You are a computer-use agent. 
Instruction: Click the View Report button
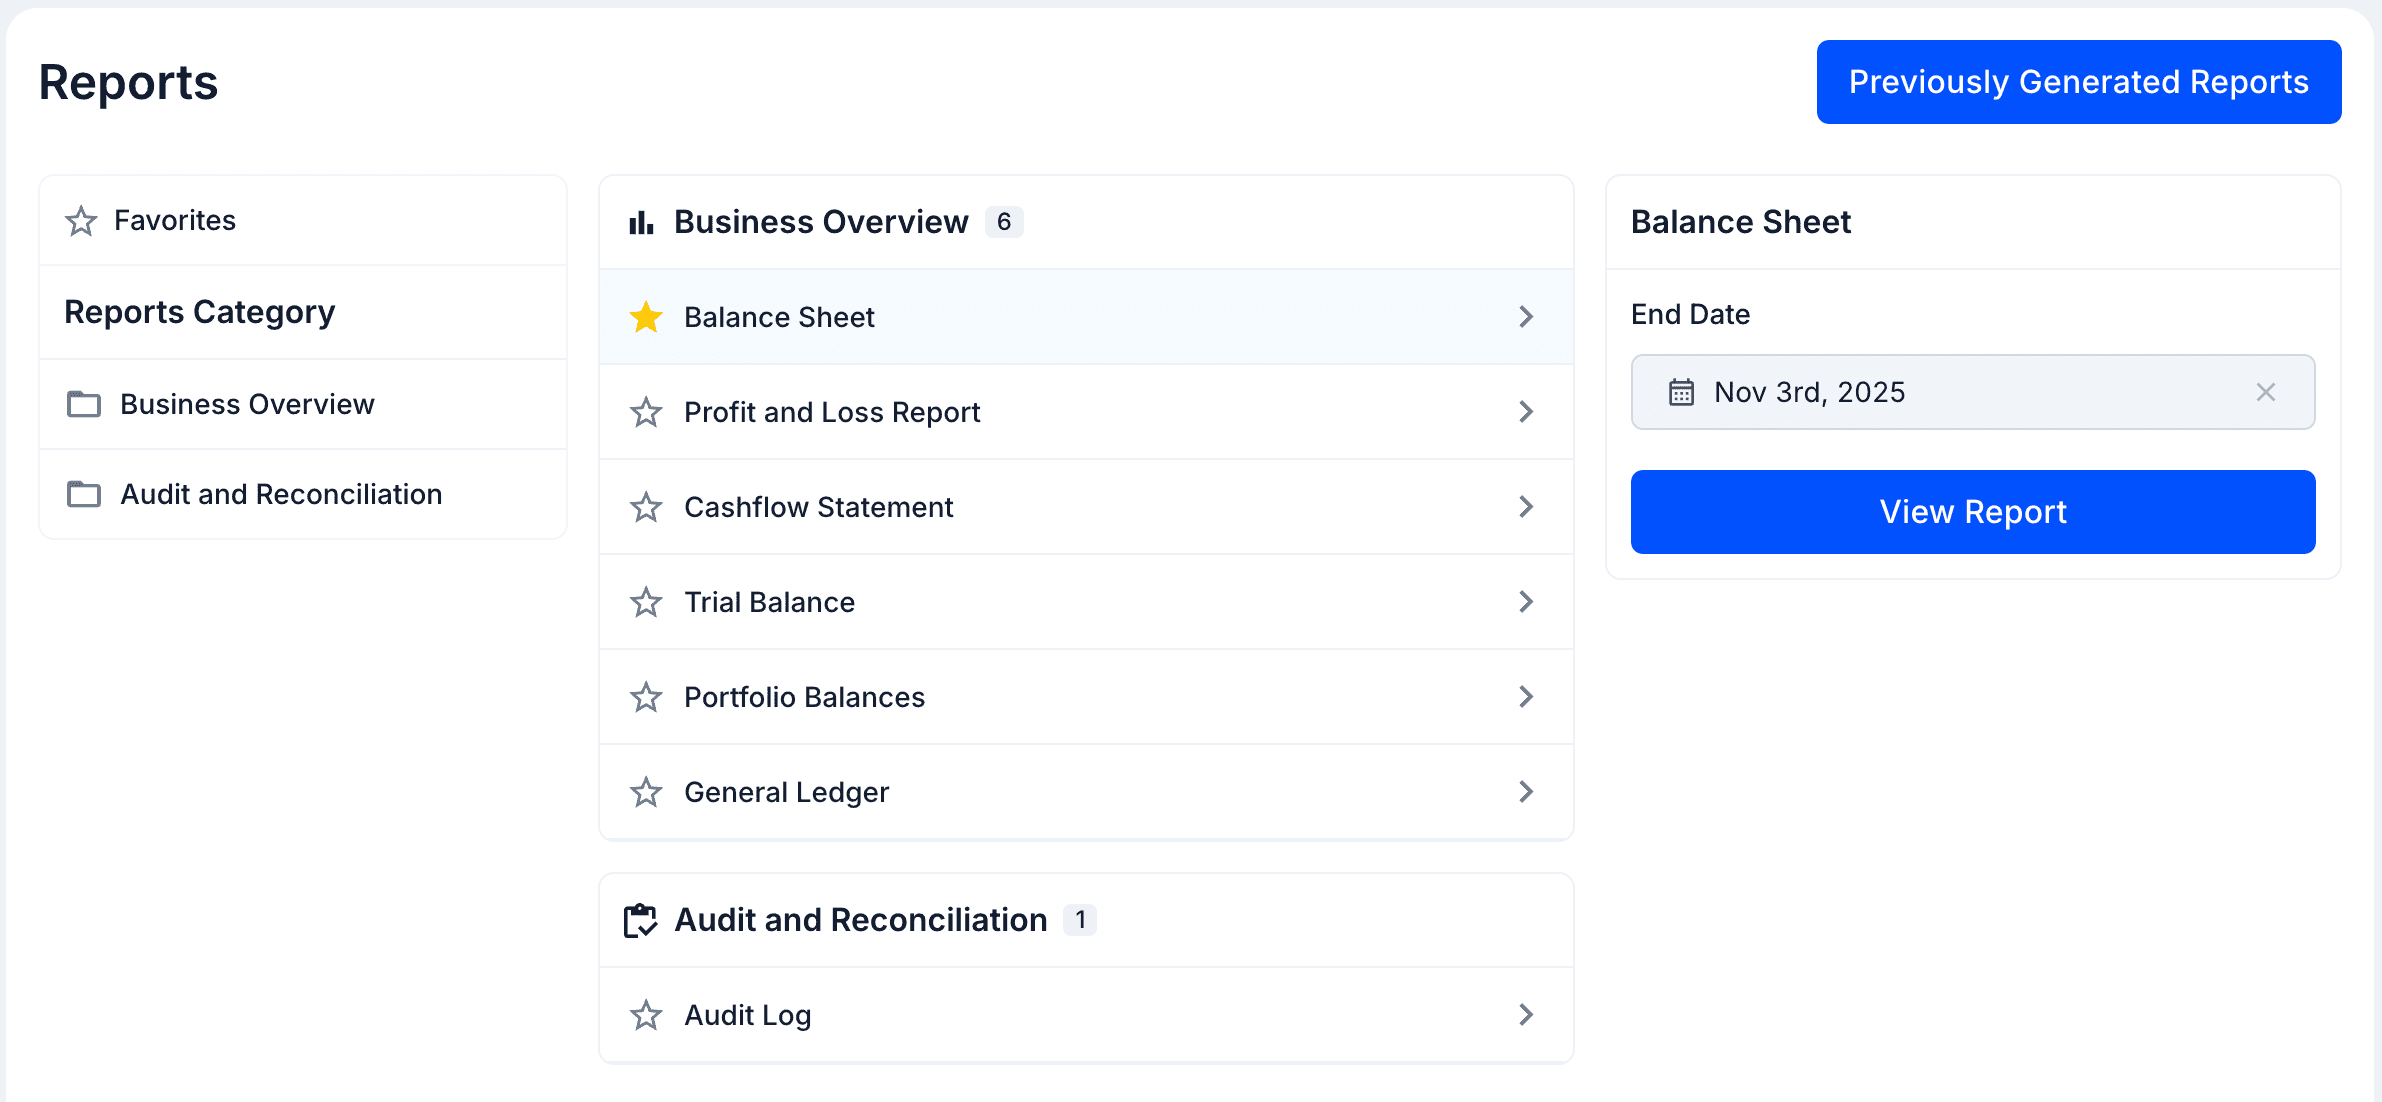point(1972,511)
